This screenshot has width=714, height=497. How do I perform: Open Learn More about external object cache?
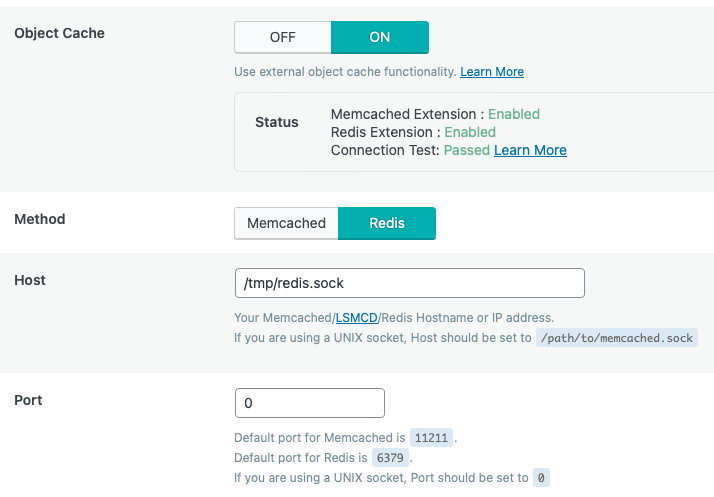(x=492, y=72)
